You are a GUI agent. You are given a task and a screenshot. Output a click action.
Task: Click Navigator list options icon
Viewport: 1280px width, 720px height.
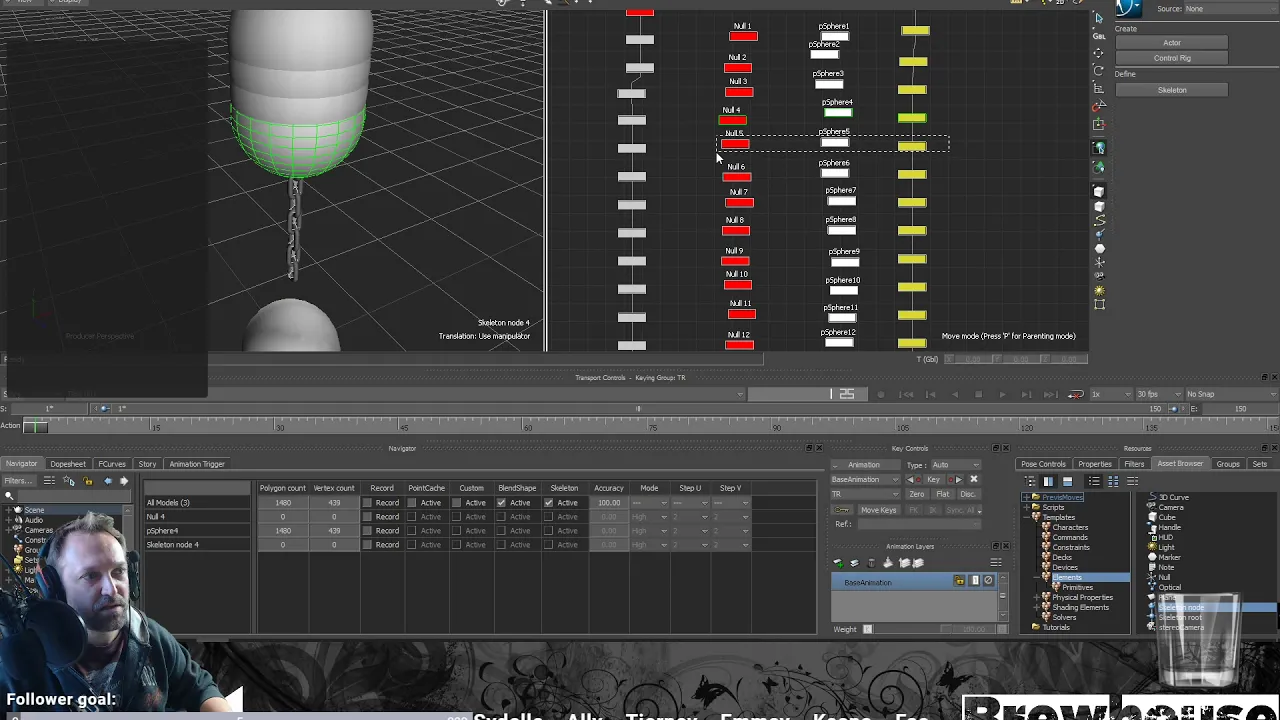[x=49, y=481]
